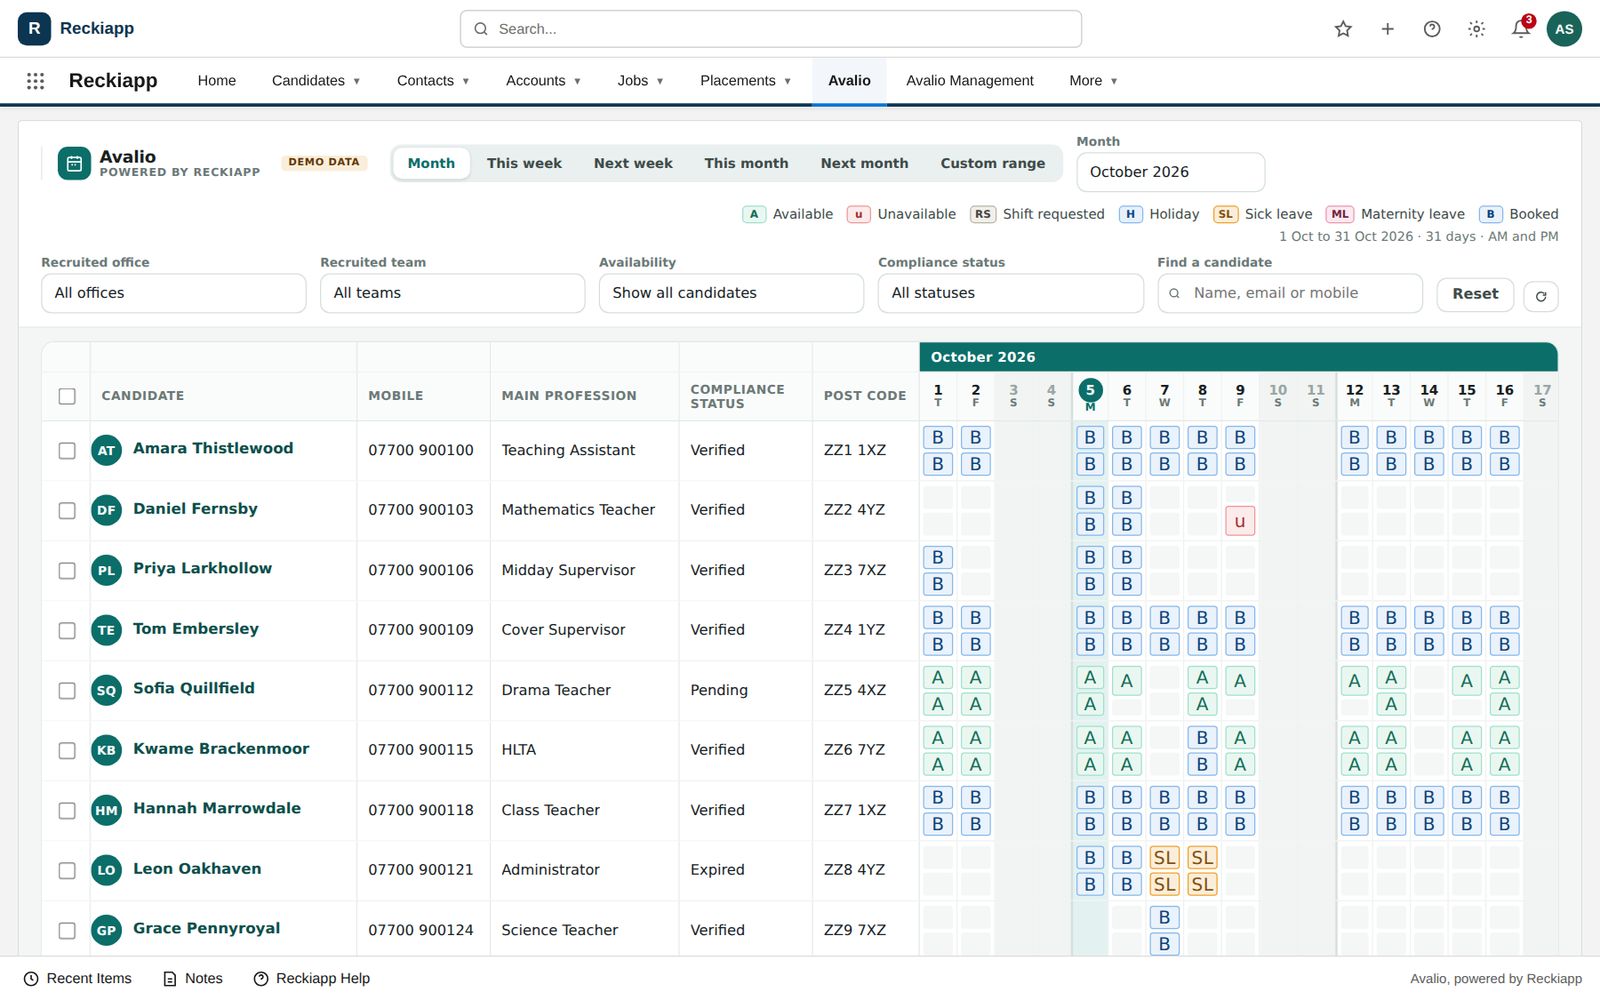Open the help question mark icon
This screenshot has height=1000, width=1600.
(1432, 29)
